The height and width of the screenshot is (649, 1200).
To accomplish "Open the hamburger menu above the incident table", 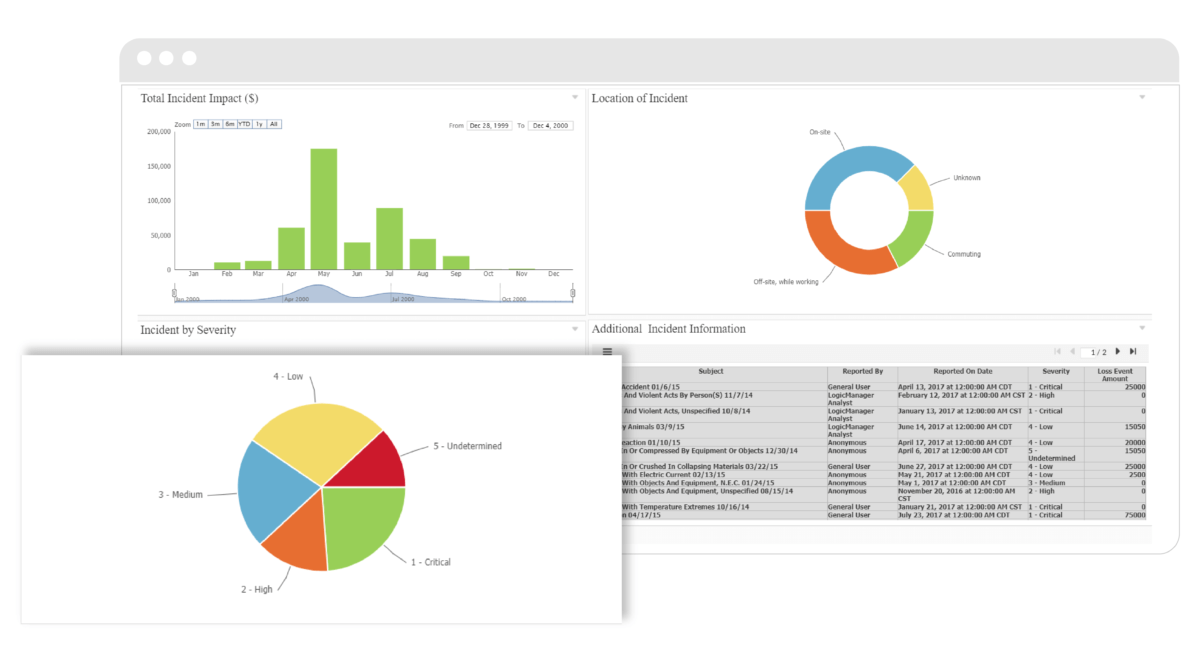I will (x=607, y=352).
